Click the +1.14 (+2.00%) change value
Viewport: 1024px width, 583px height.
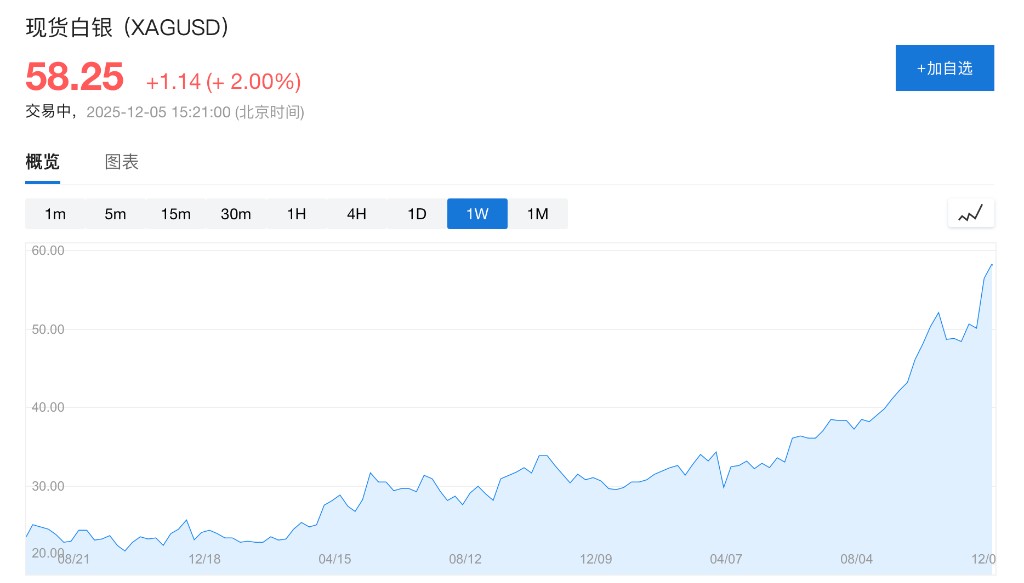(x=223, y=81)
